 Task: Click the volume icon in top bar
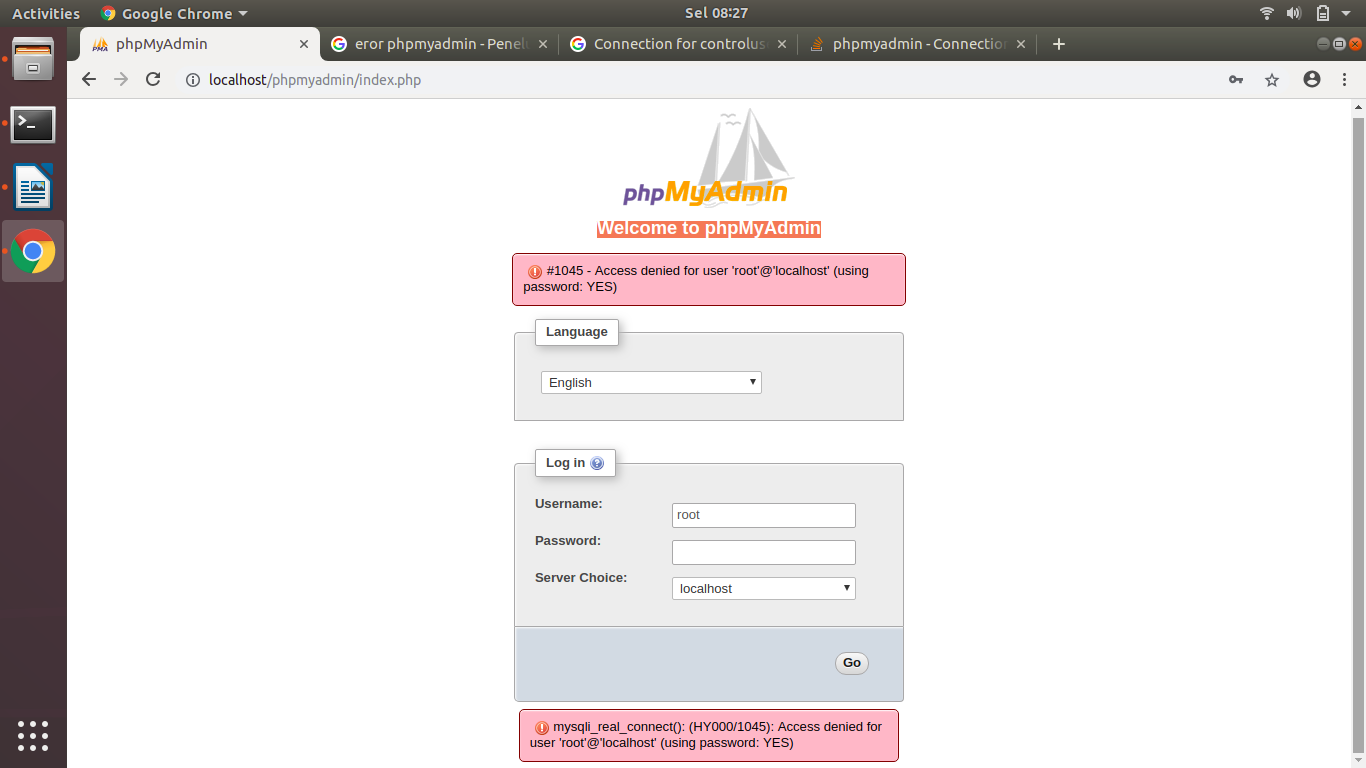tap(1294, 13)
